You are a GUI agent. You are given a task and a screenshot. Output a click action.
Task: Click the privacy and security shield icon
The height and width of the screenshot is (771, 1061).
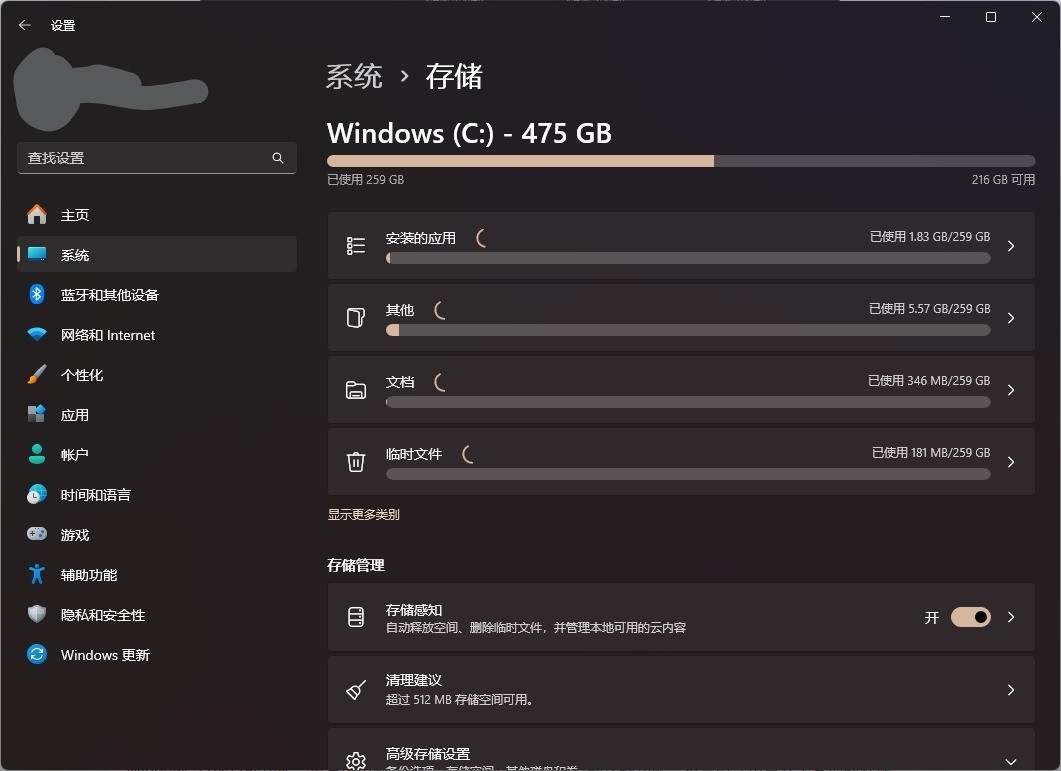click(37, 615)
